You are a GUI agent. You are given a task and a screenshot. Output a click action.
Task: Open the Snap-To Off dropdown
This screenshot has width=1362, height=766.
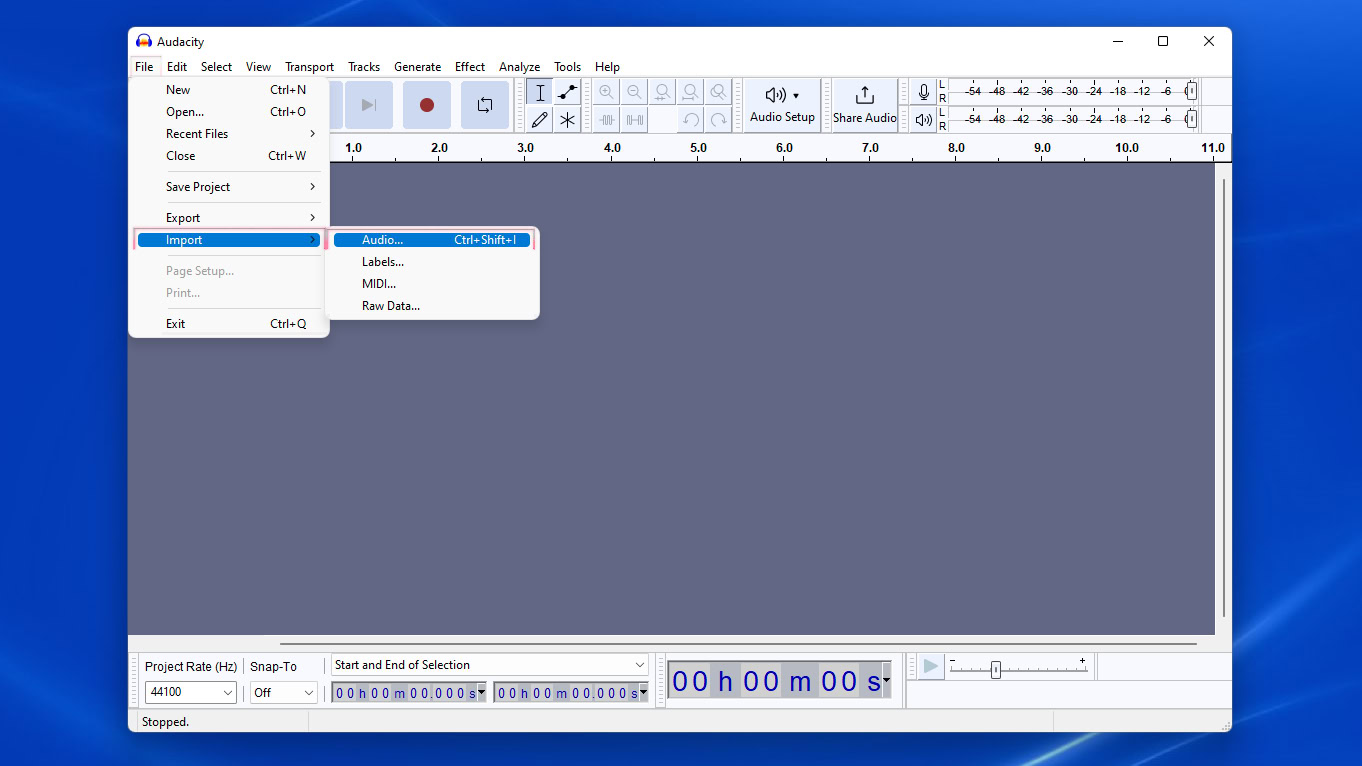[283, 692]
